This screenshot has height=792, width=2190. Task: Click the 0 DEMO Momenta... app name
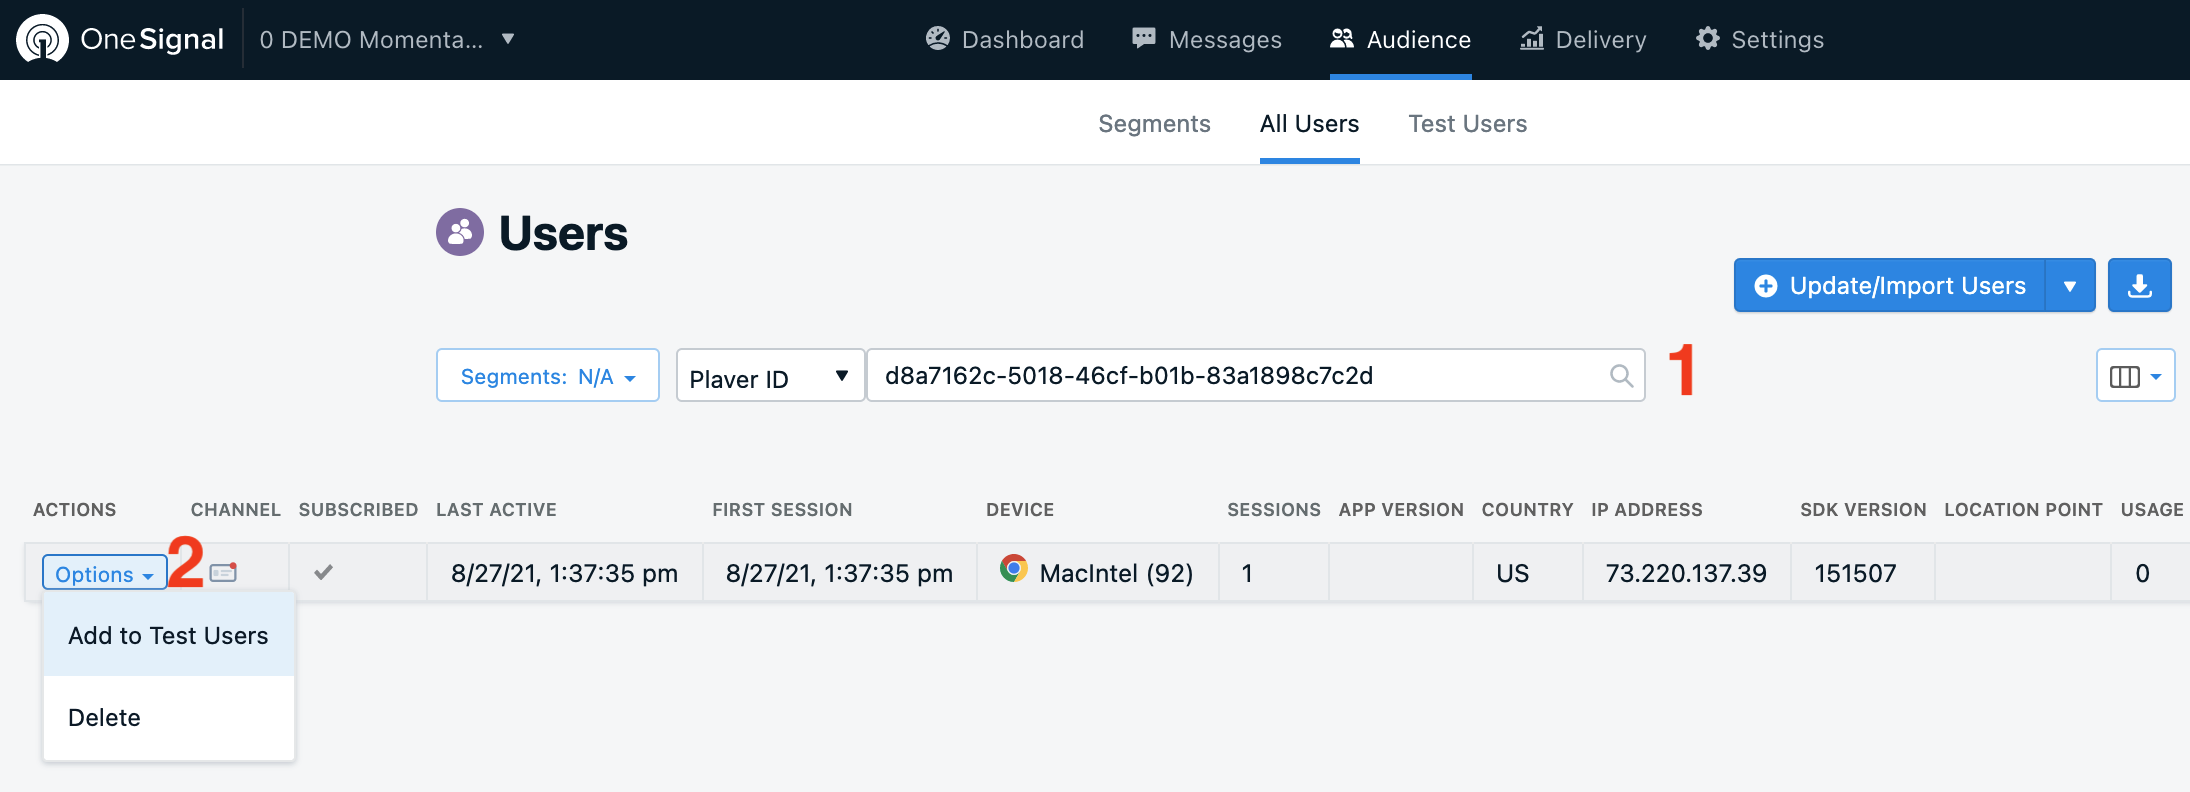pyautogui.click(x=371, y=39)
